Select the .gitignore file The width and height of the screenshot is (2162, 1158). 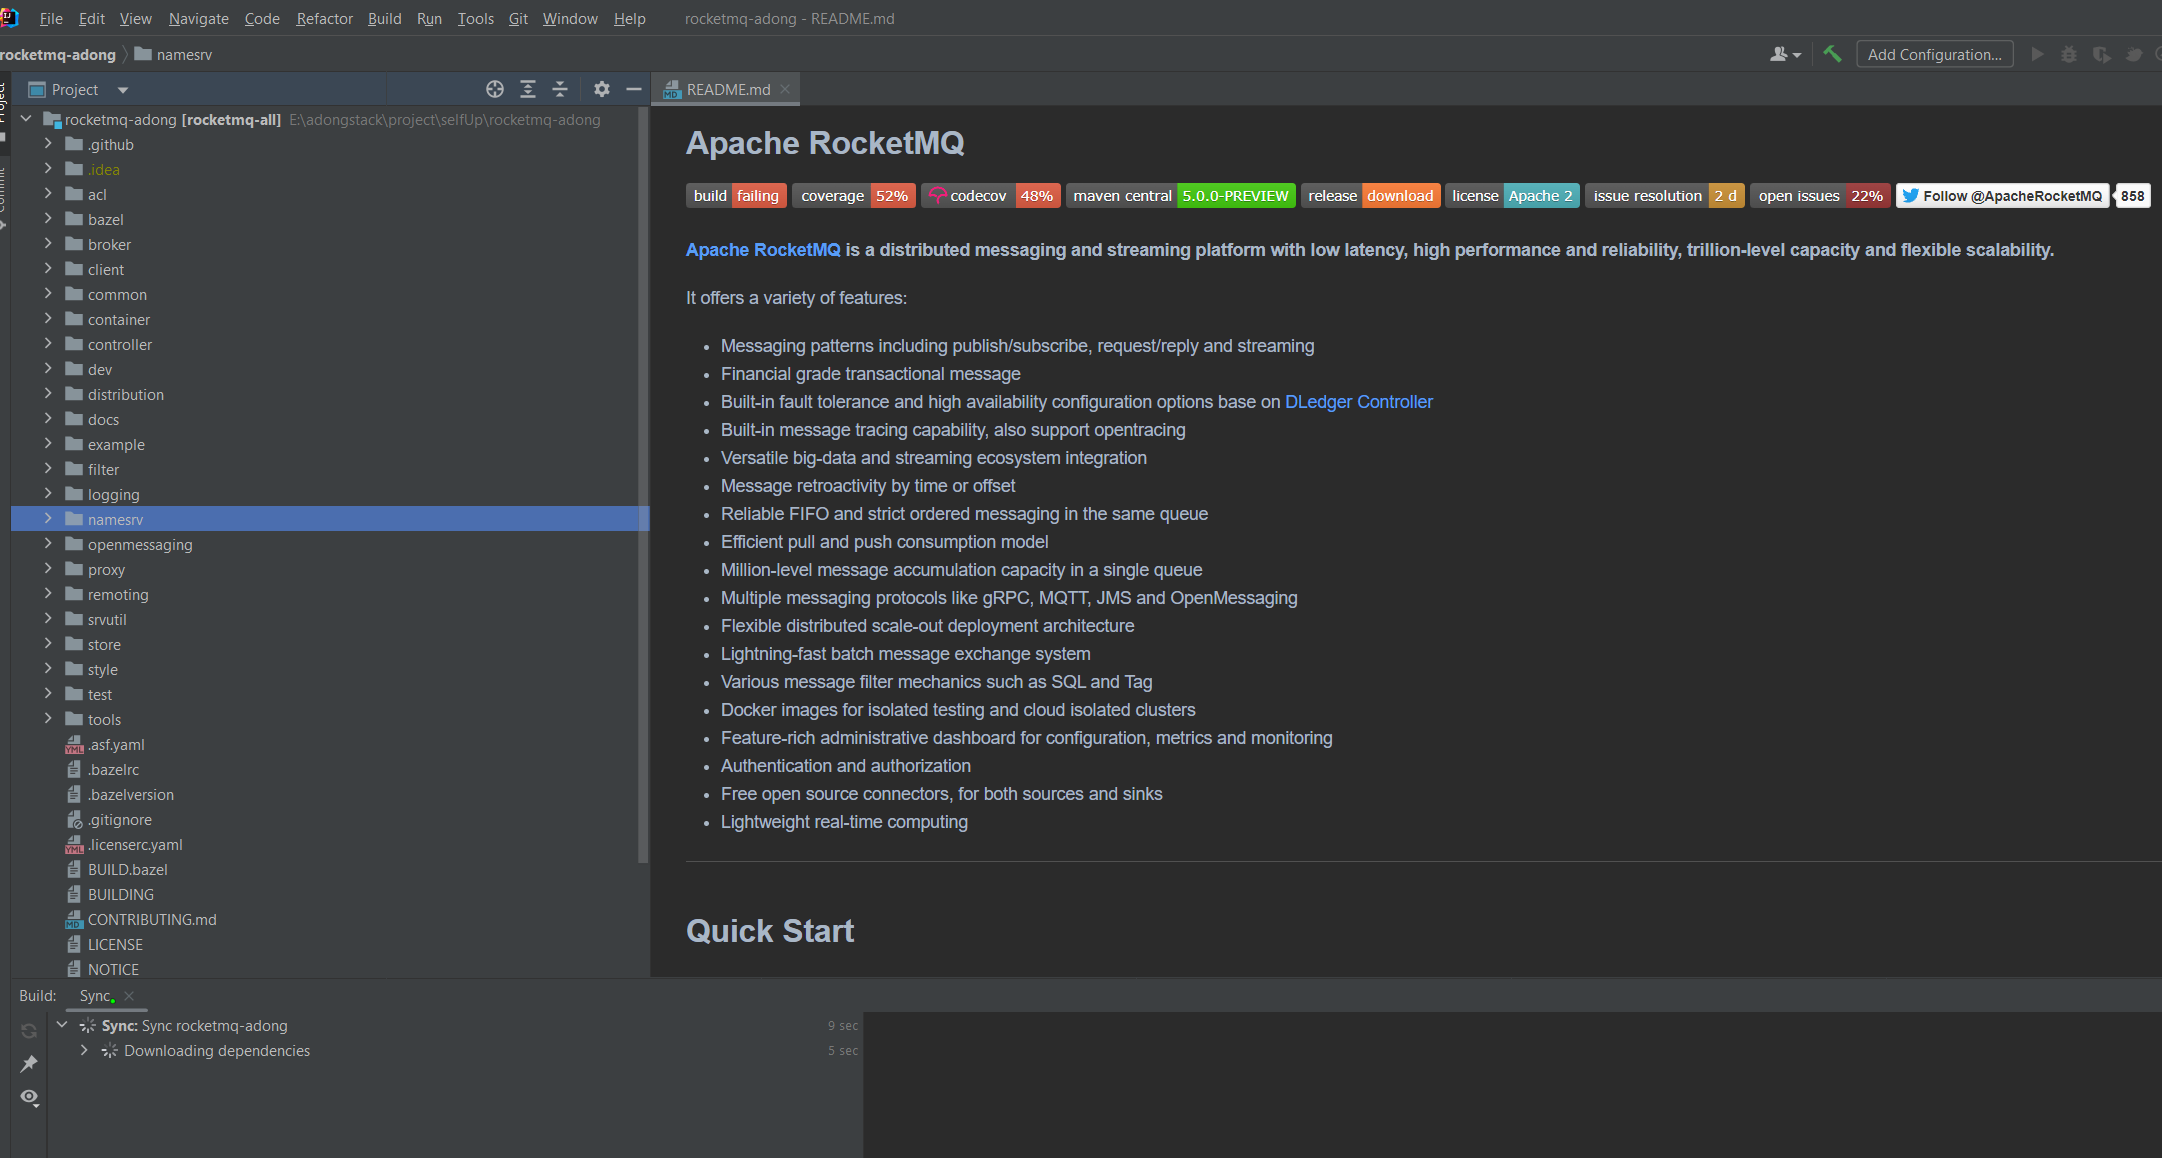120,820
